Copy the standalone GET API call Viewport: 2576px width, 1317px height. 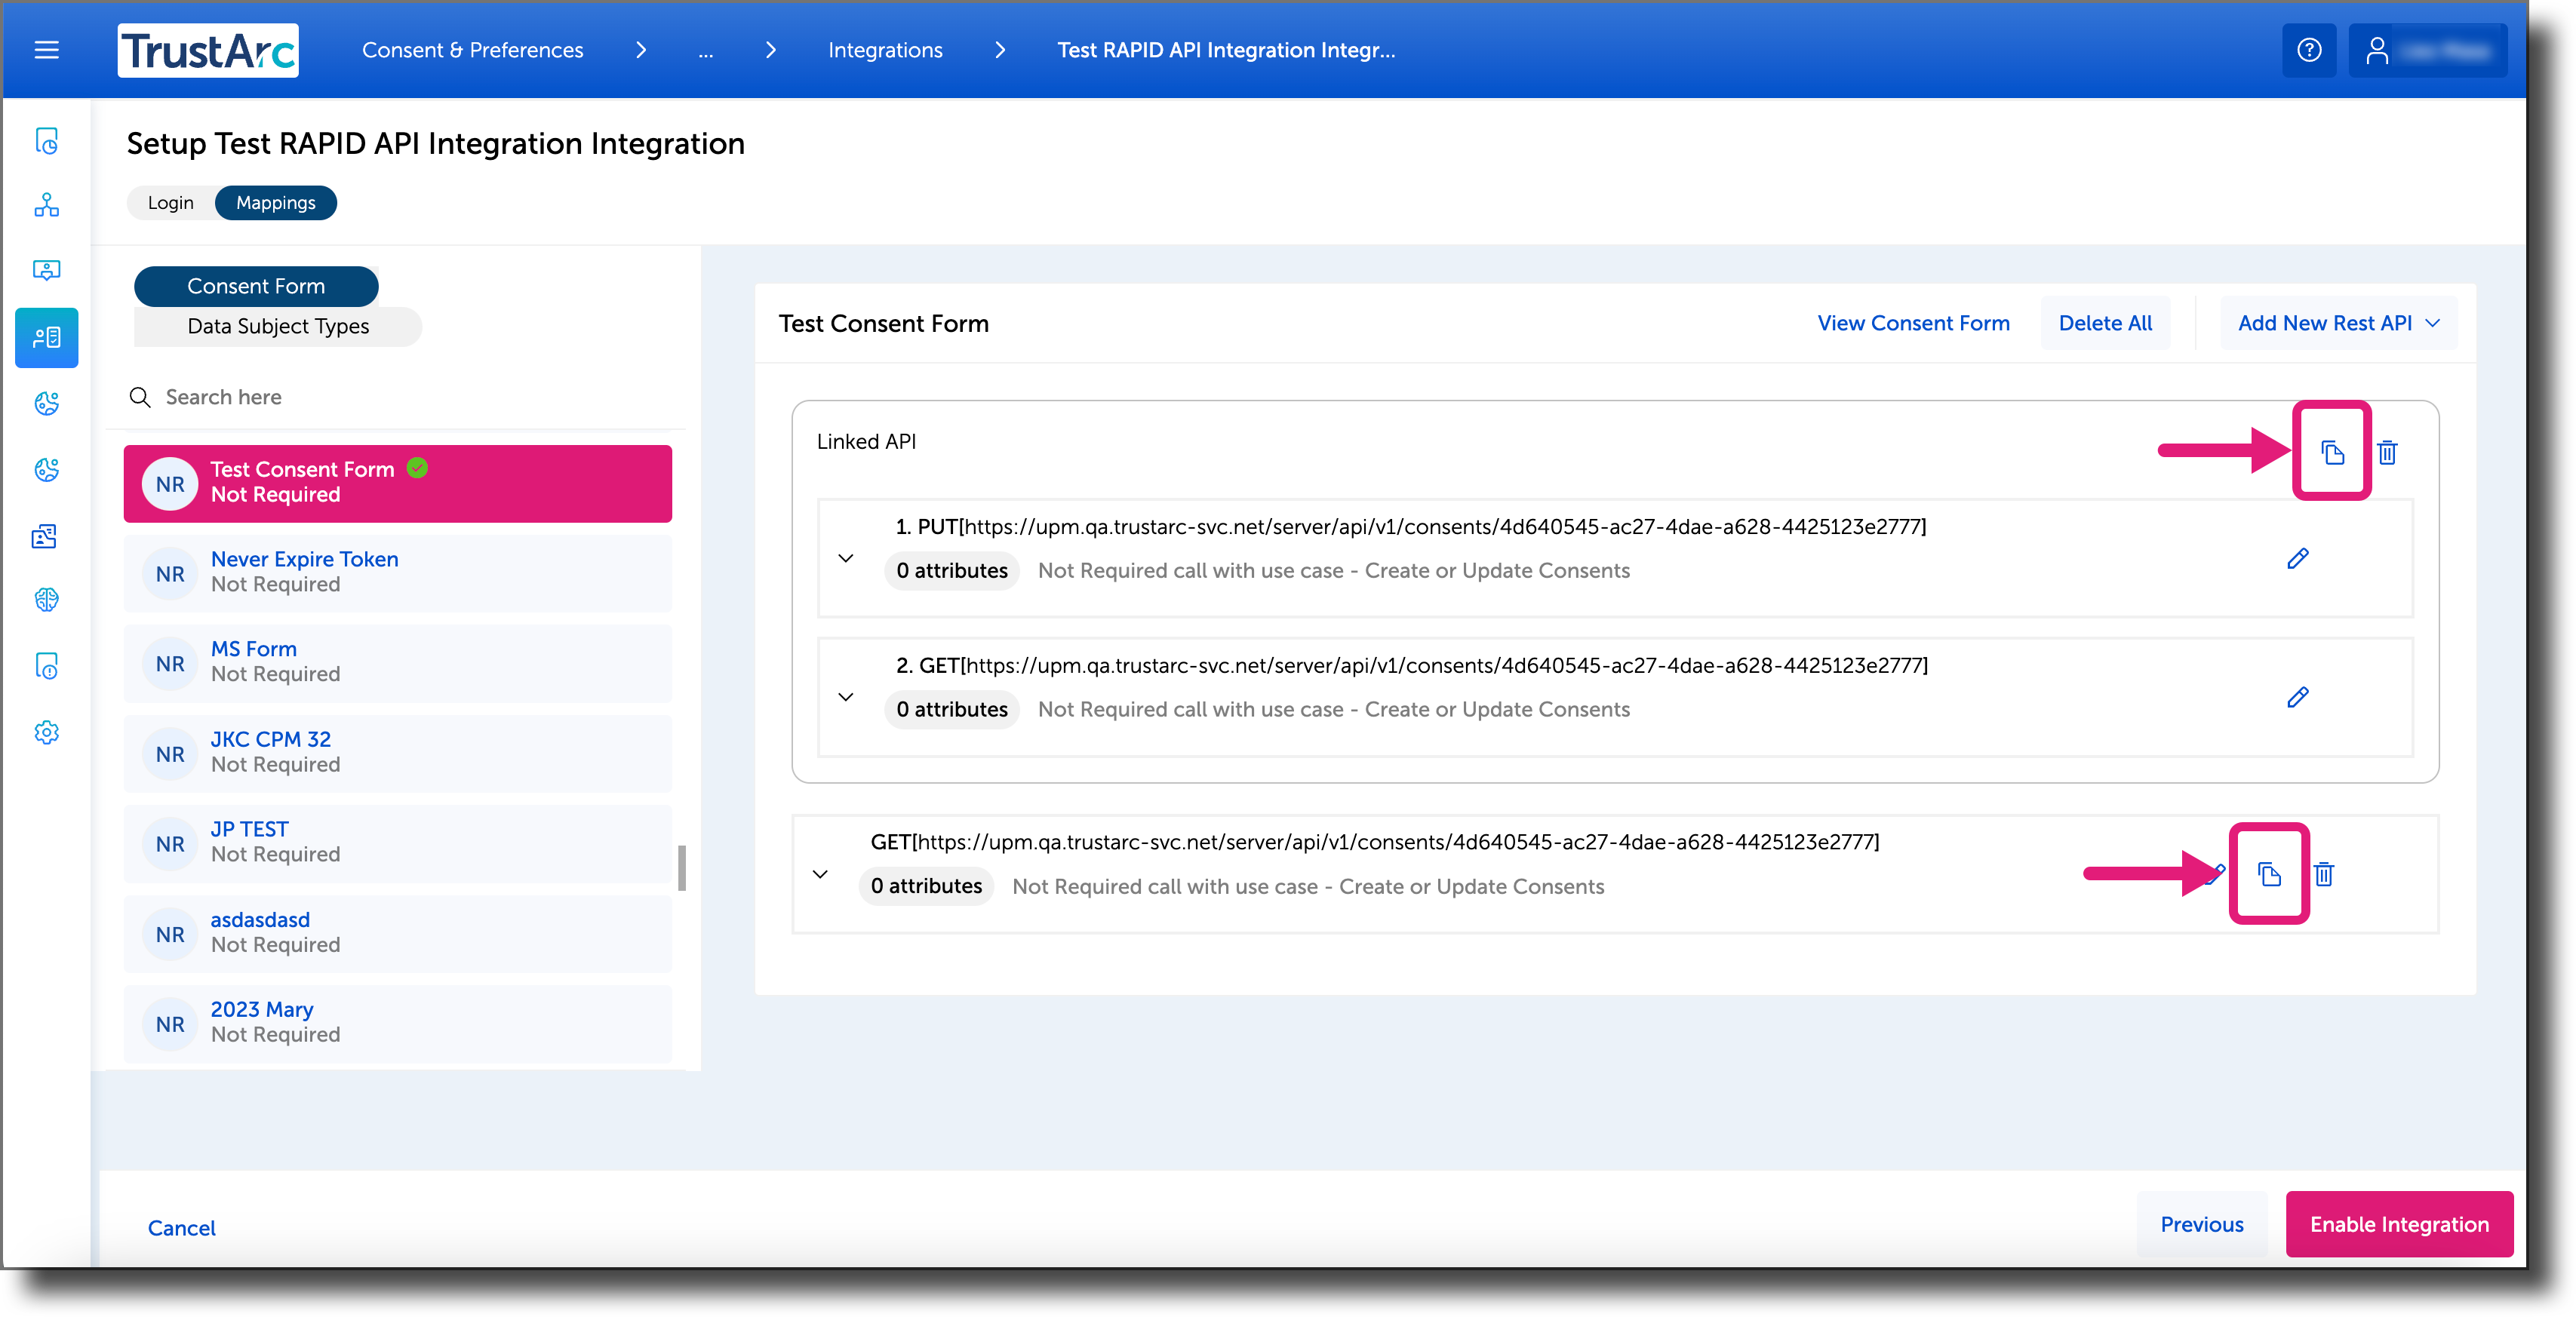click(2268, 874)
